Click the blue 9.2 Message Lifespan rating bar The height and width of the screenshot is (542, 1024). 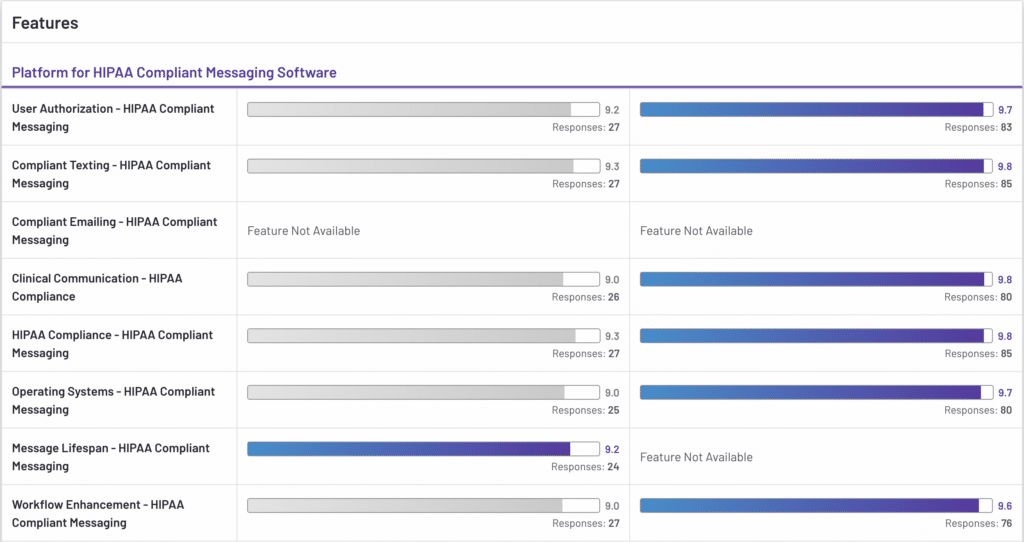point(423,449)
